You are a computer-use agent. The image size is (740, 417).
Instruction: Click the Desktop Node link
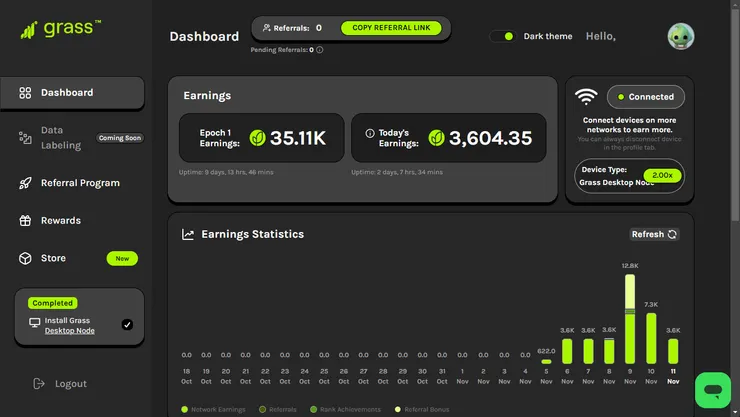[70, 331]
